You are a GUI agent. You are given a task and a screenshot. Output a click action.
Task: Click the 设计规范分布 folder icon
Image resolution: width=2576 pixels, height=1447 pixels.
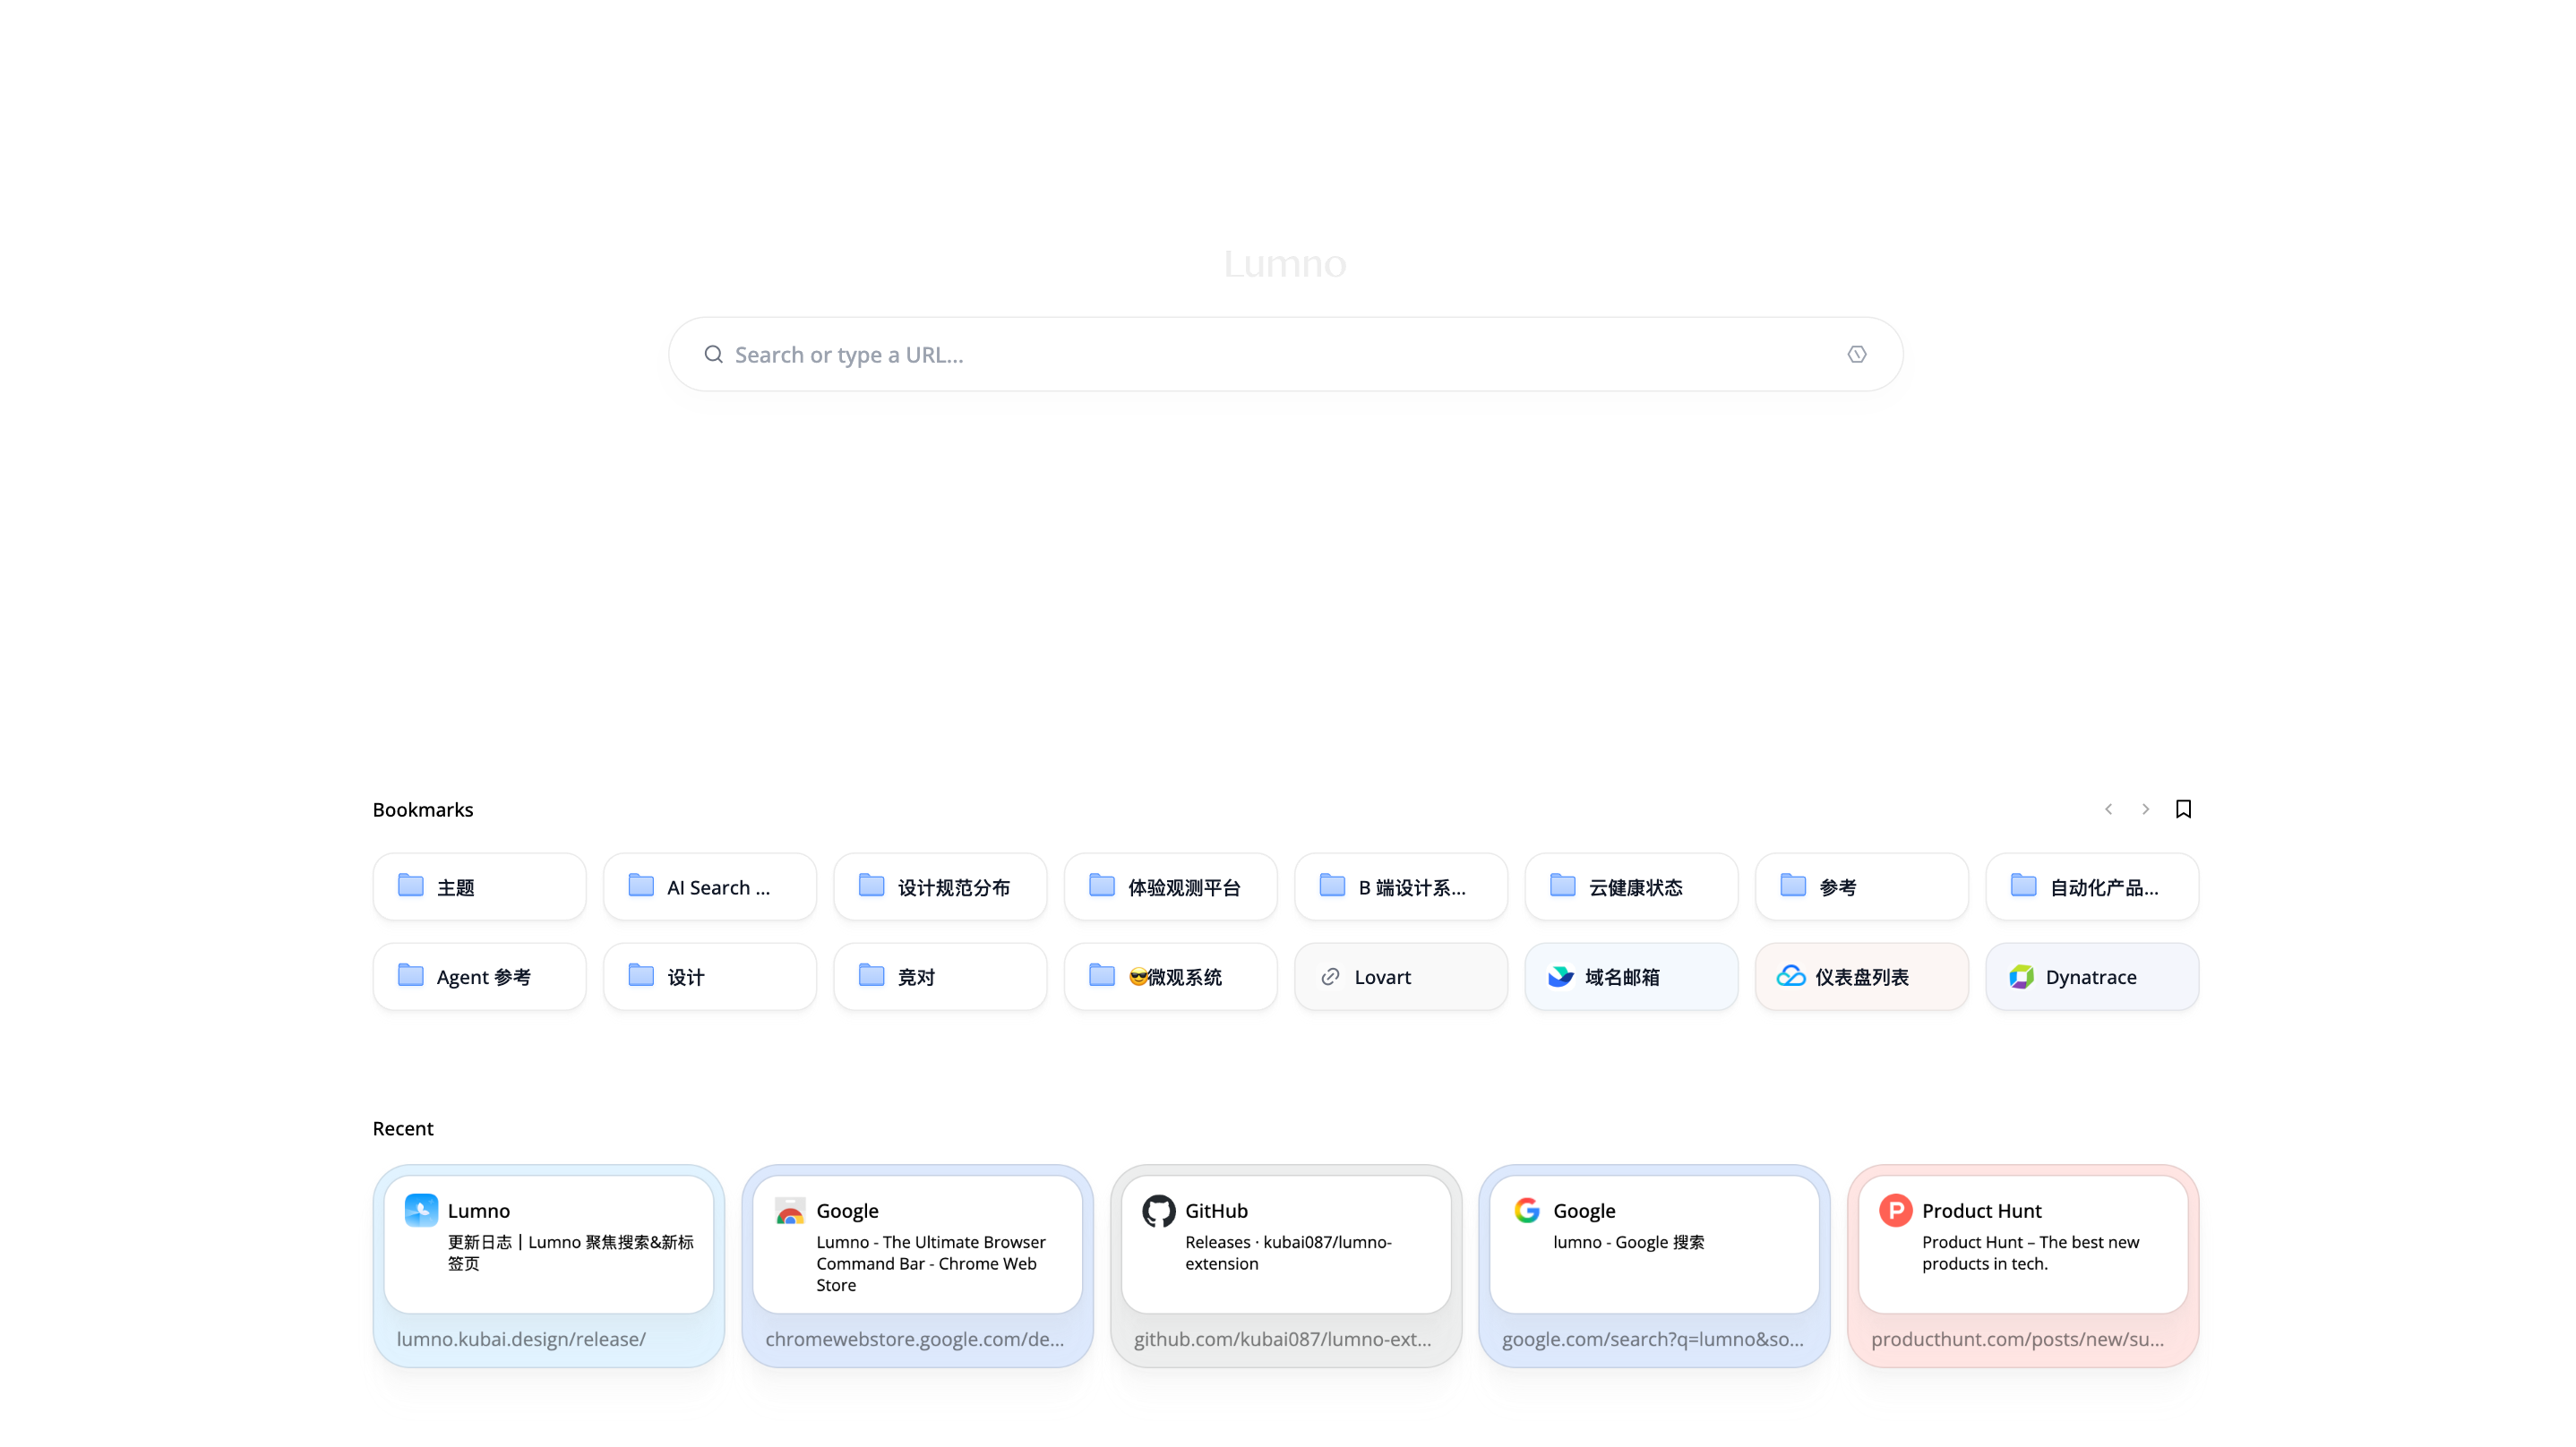click(x=872, y=885)
